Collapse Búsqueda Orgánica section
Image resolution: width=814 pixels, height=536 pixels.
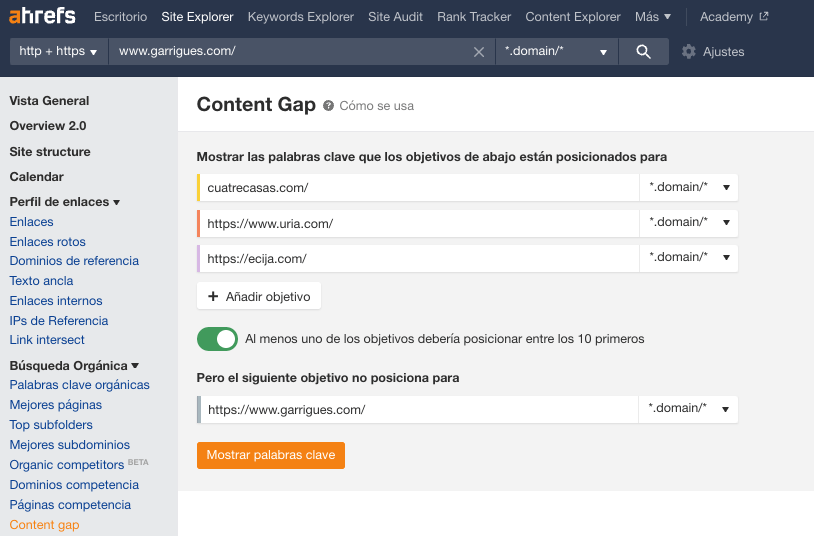[x=74, y=366]
